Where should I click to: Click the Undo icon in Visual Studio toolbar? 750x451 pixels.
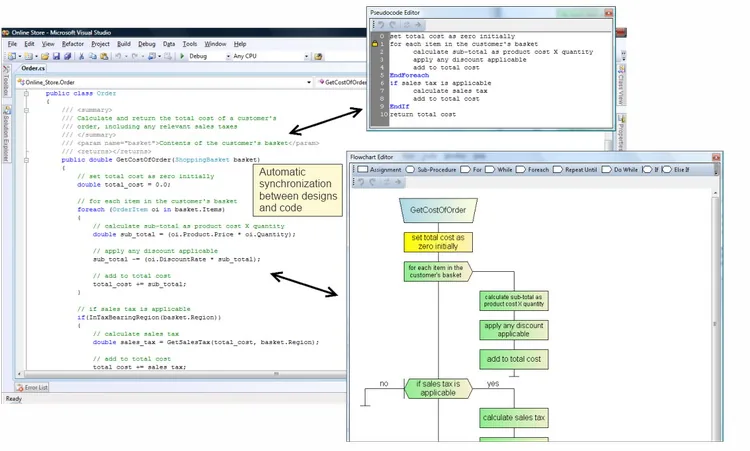click(118, 56)
